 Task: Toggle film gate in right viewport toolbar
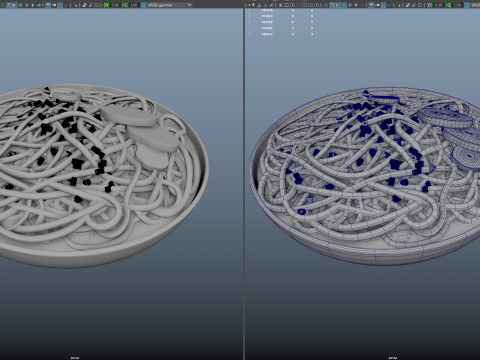click(x=286, y=5)
